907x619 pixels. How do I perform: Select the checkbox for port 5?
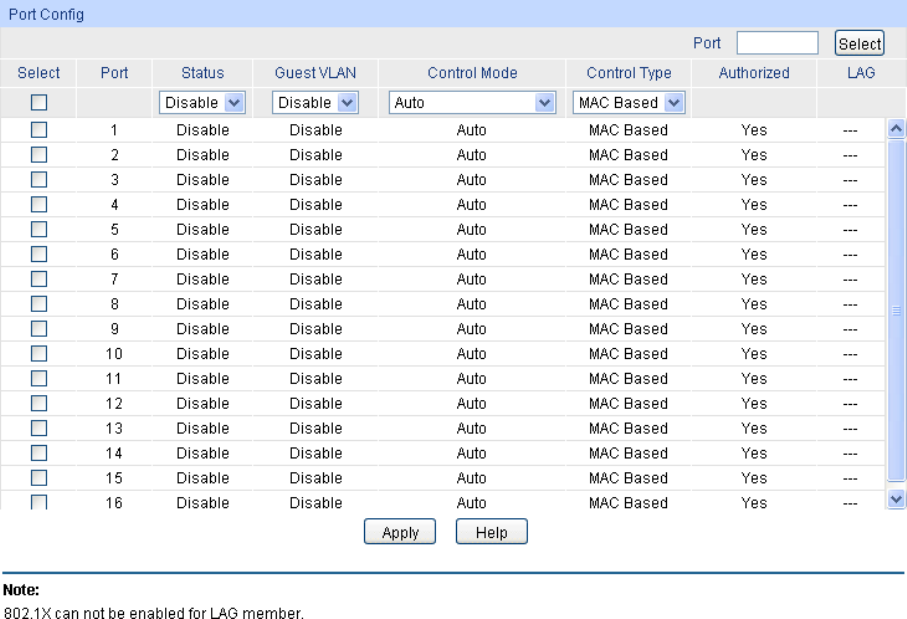pyautogui.click(x=39, y=229)
